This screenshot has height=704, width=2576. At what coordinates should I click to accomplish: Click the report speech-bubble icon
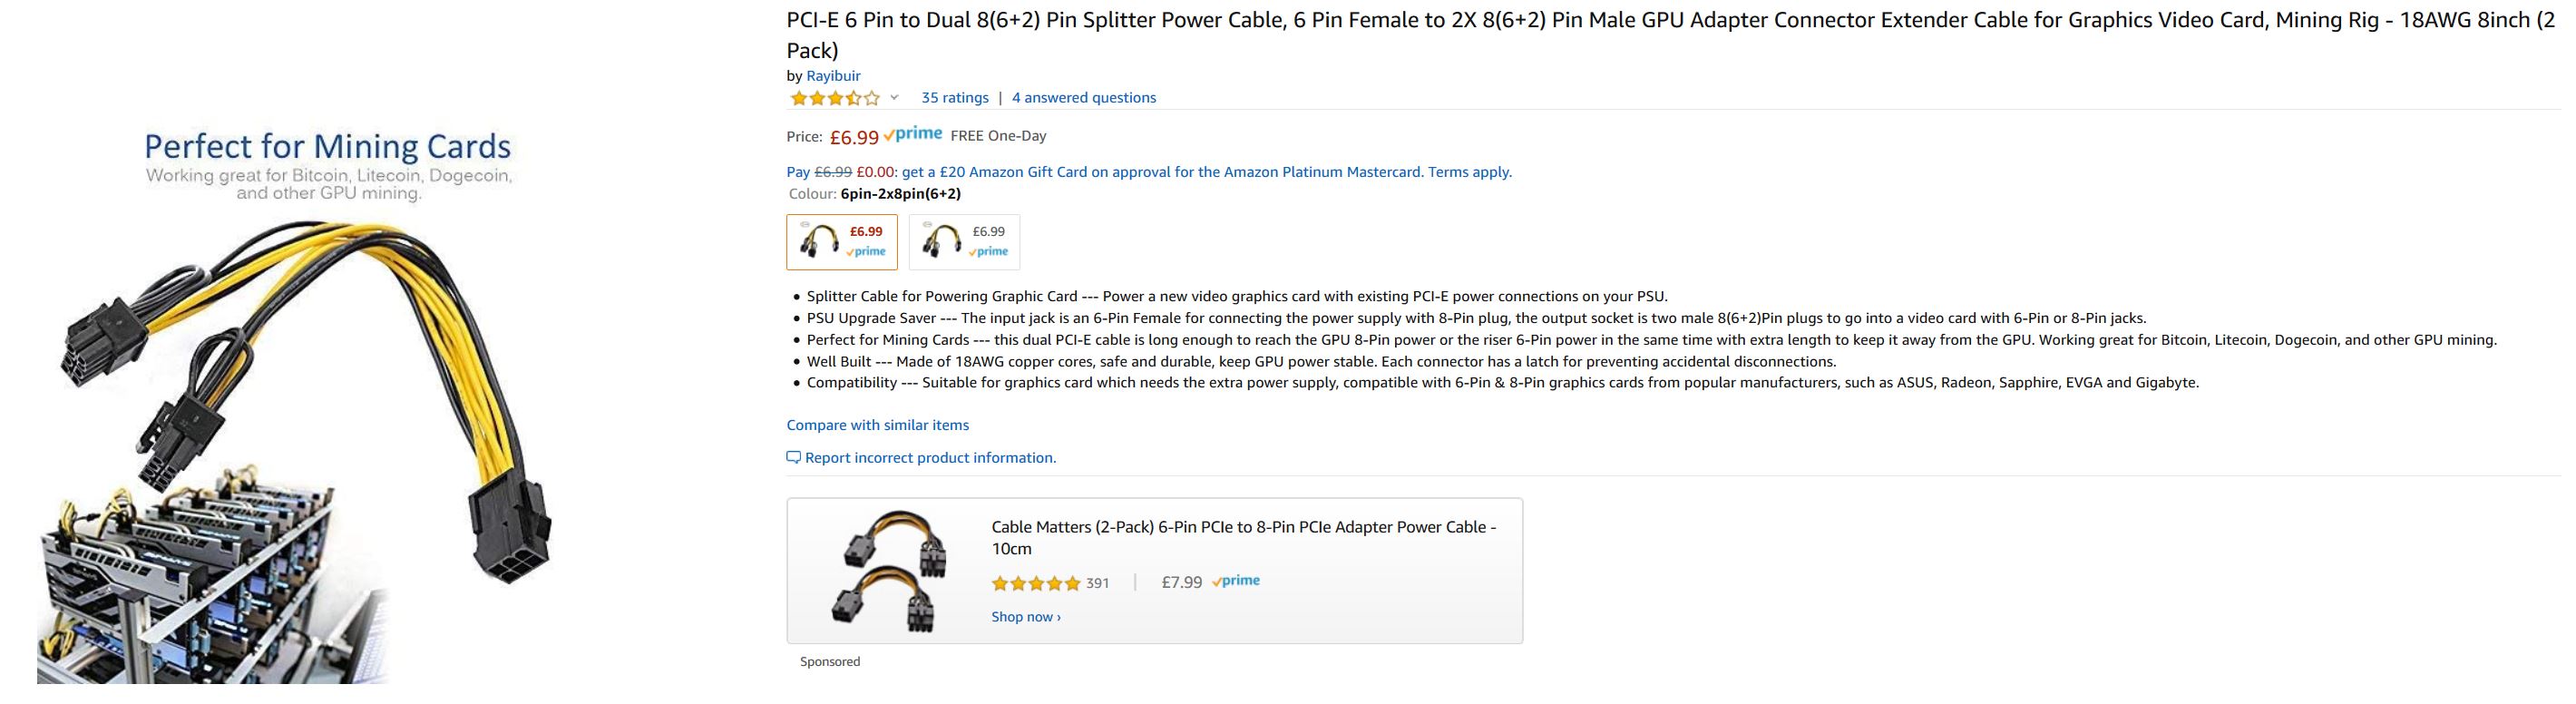[794, 458]
